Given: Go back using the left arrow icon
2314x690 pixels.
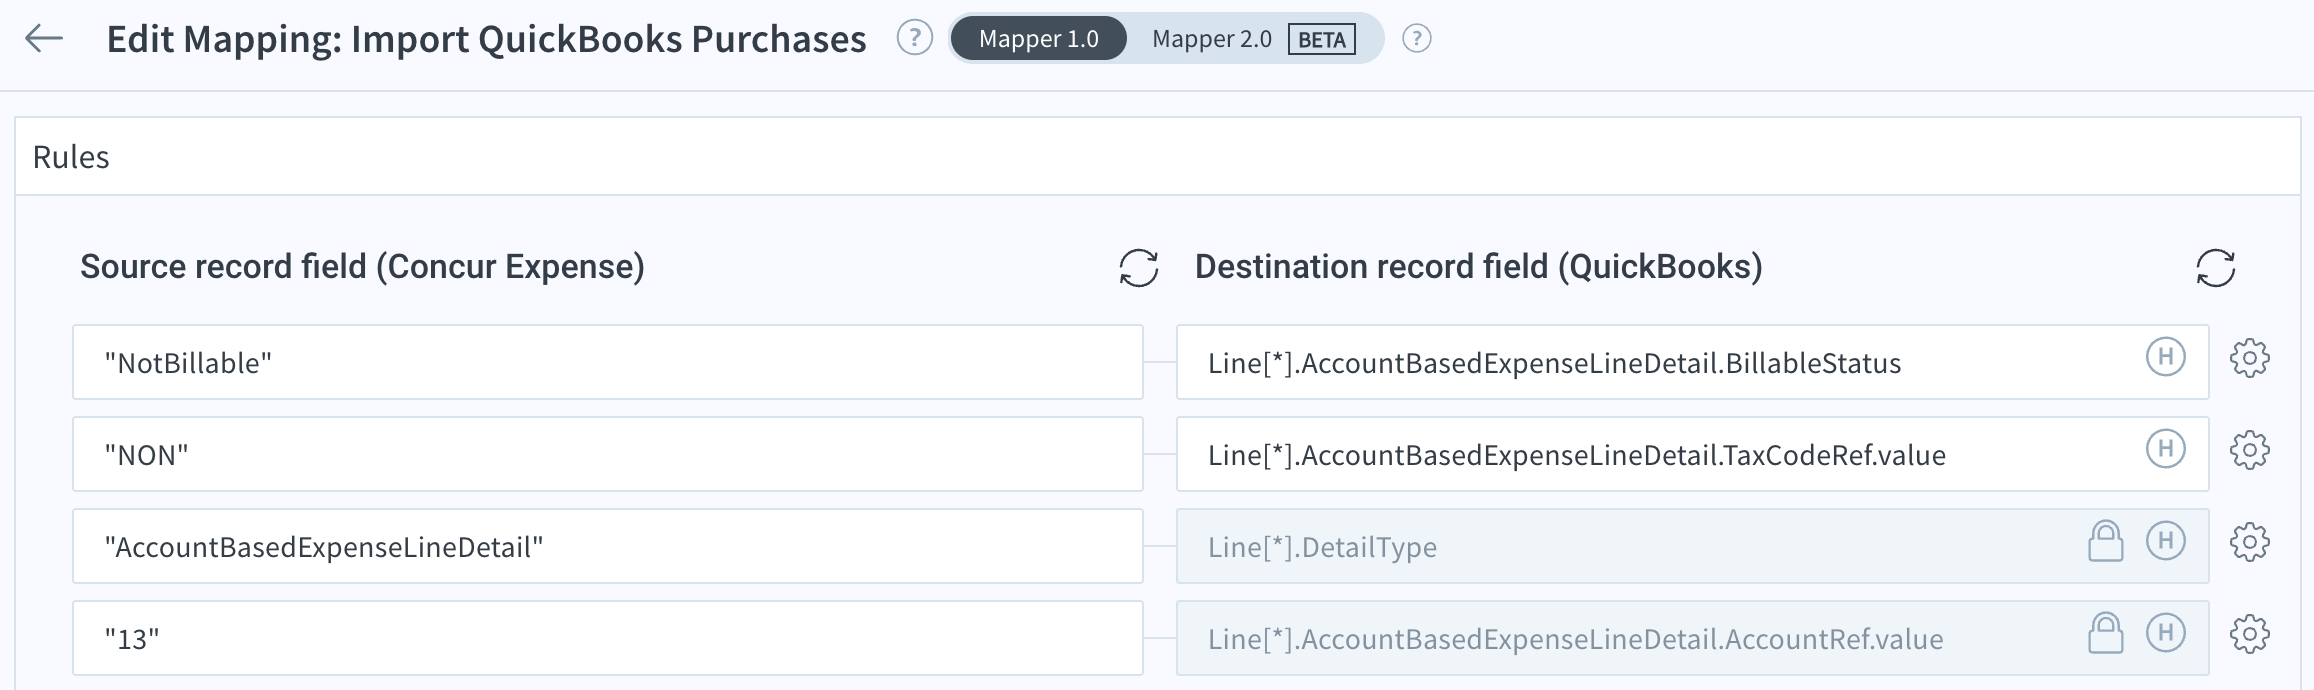Looking at the screenshot, I should pos(44,39).
